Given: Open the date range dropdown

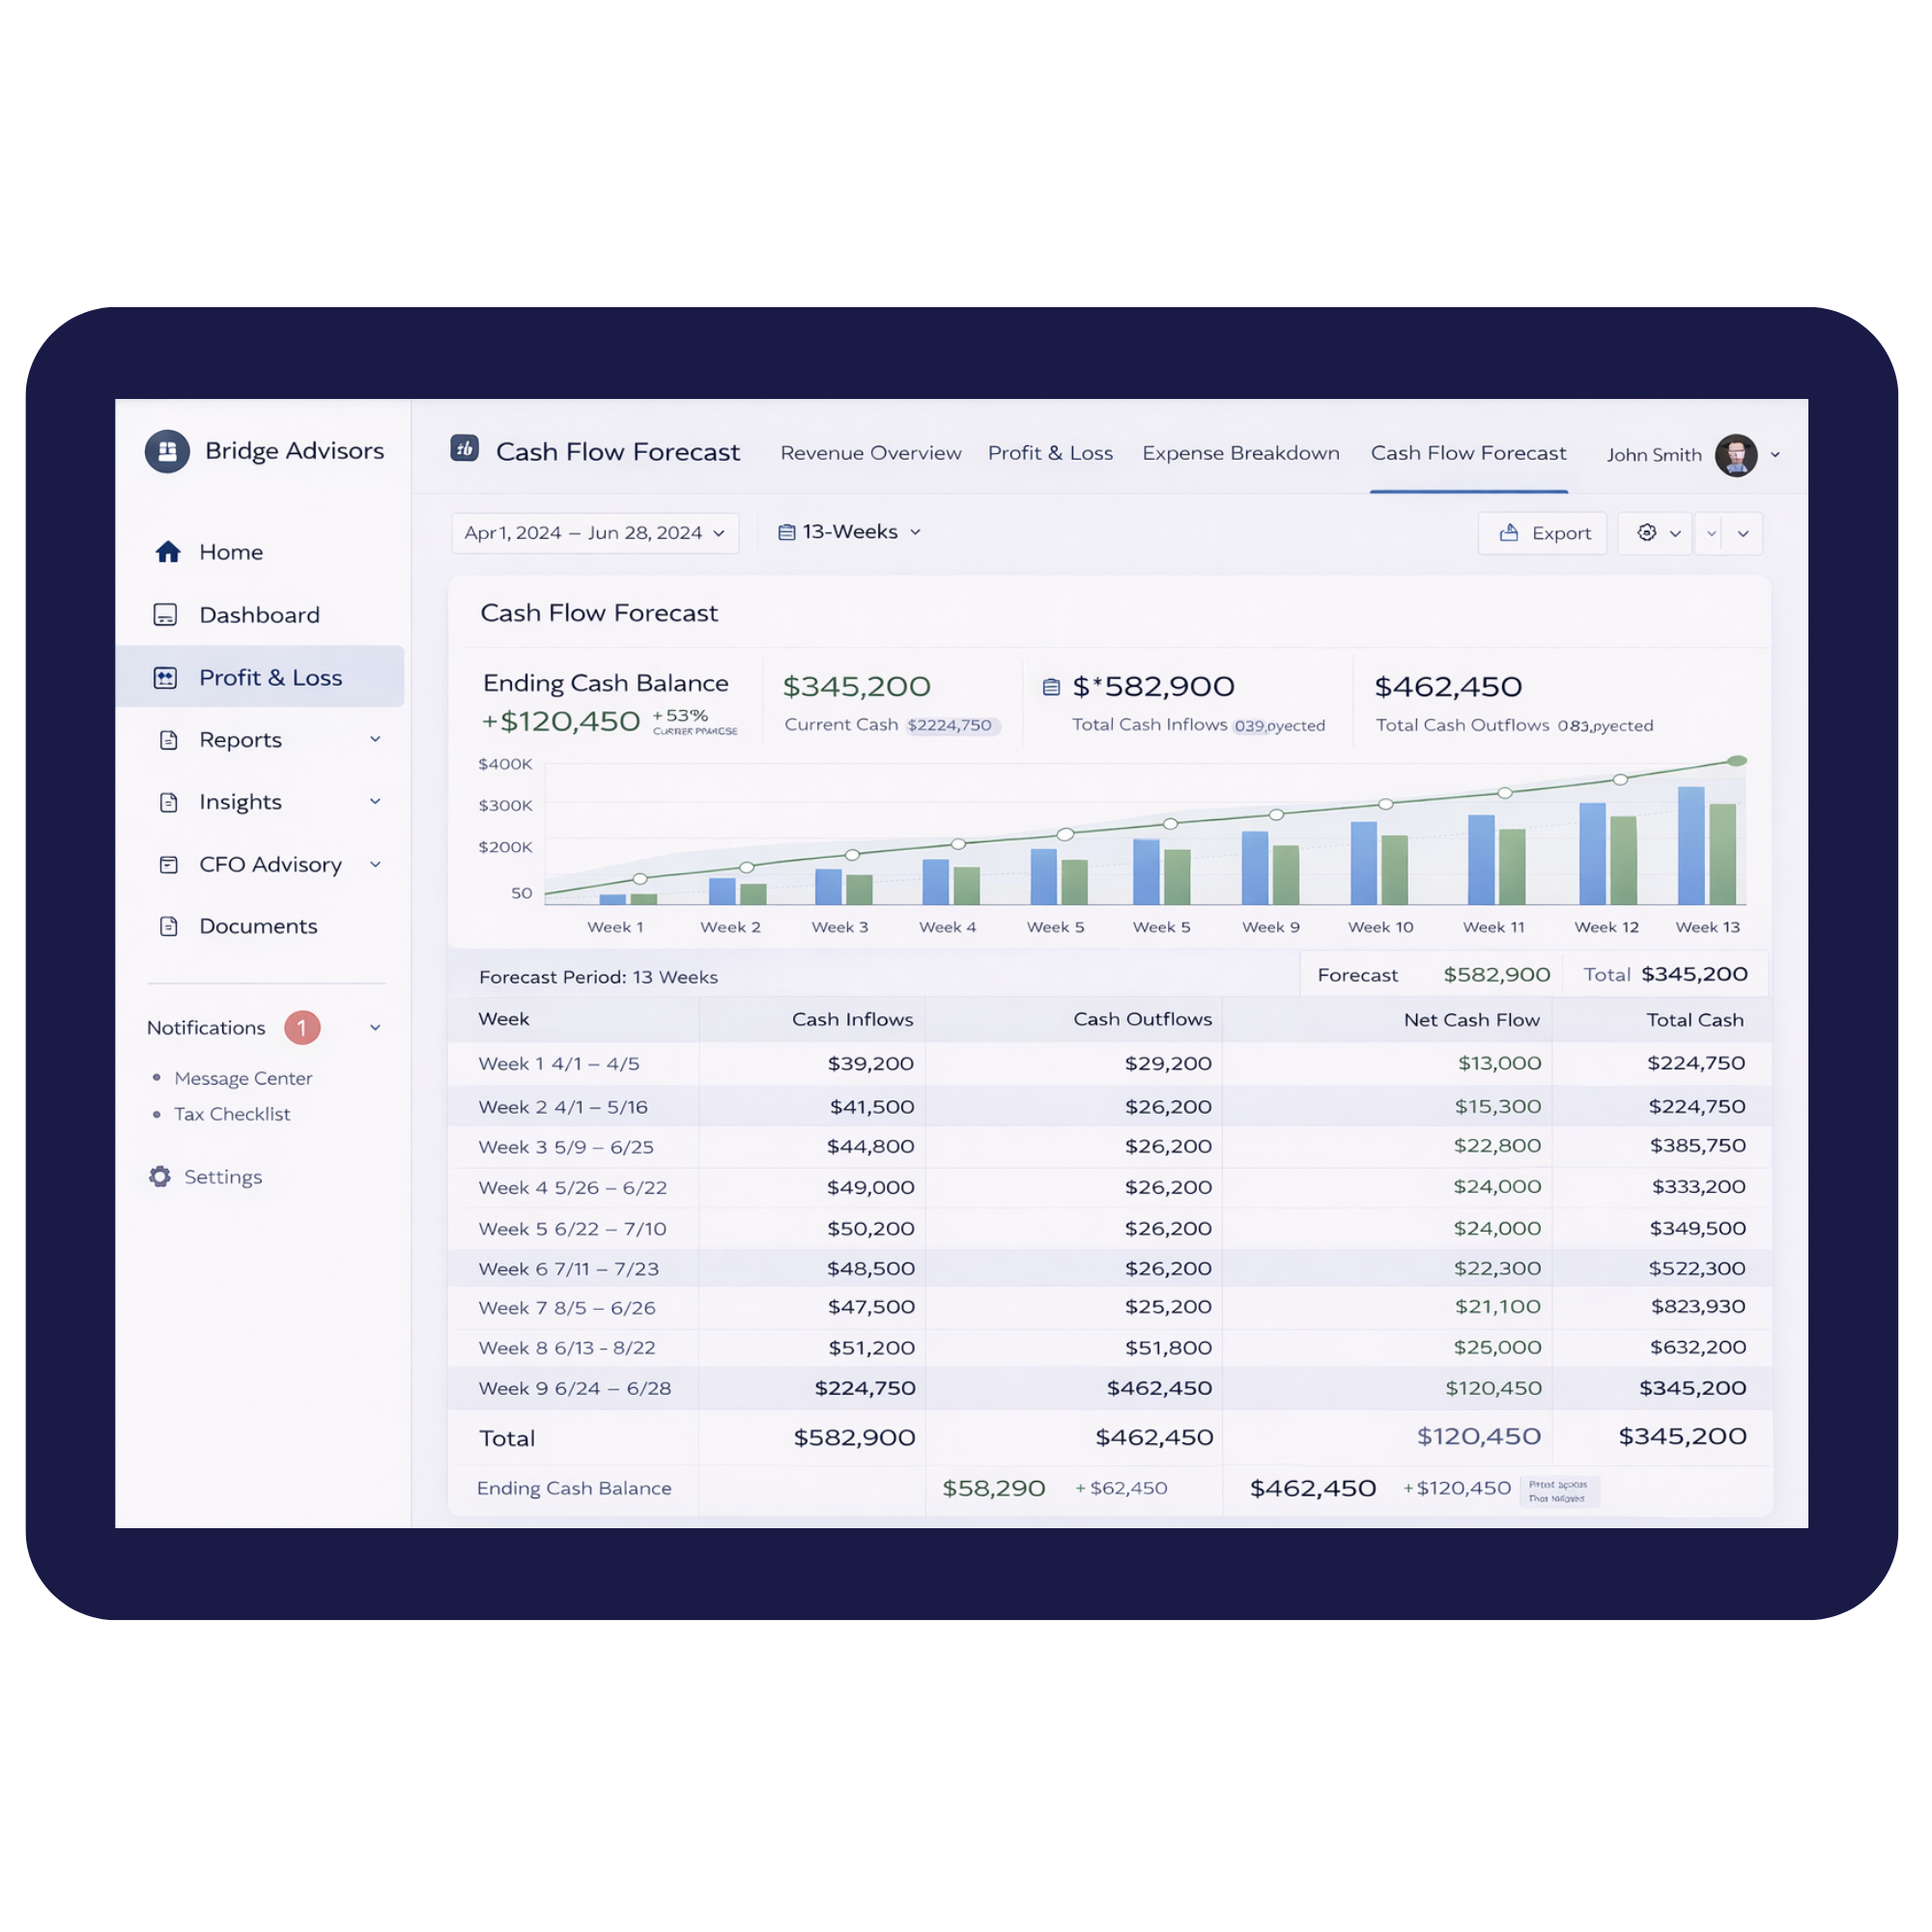Looking at the screenshot, I should pos(595,533).
